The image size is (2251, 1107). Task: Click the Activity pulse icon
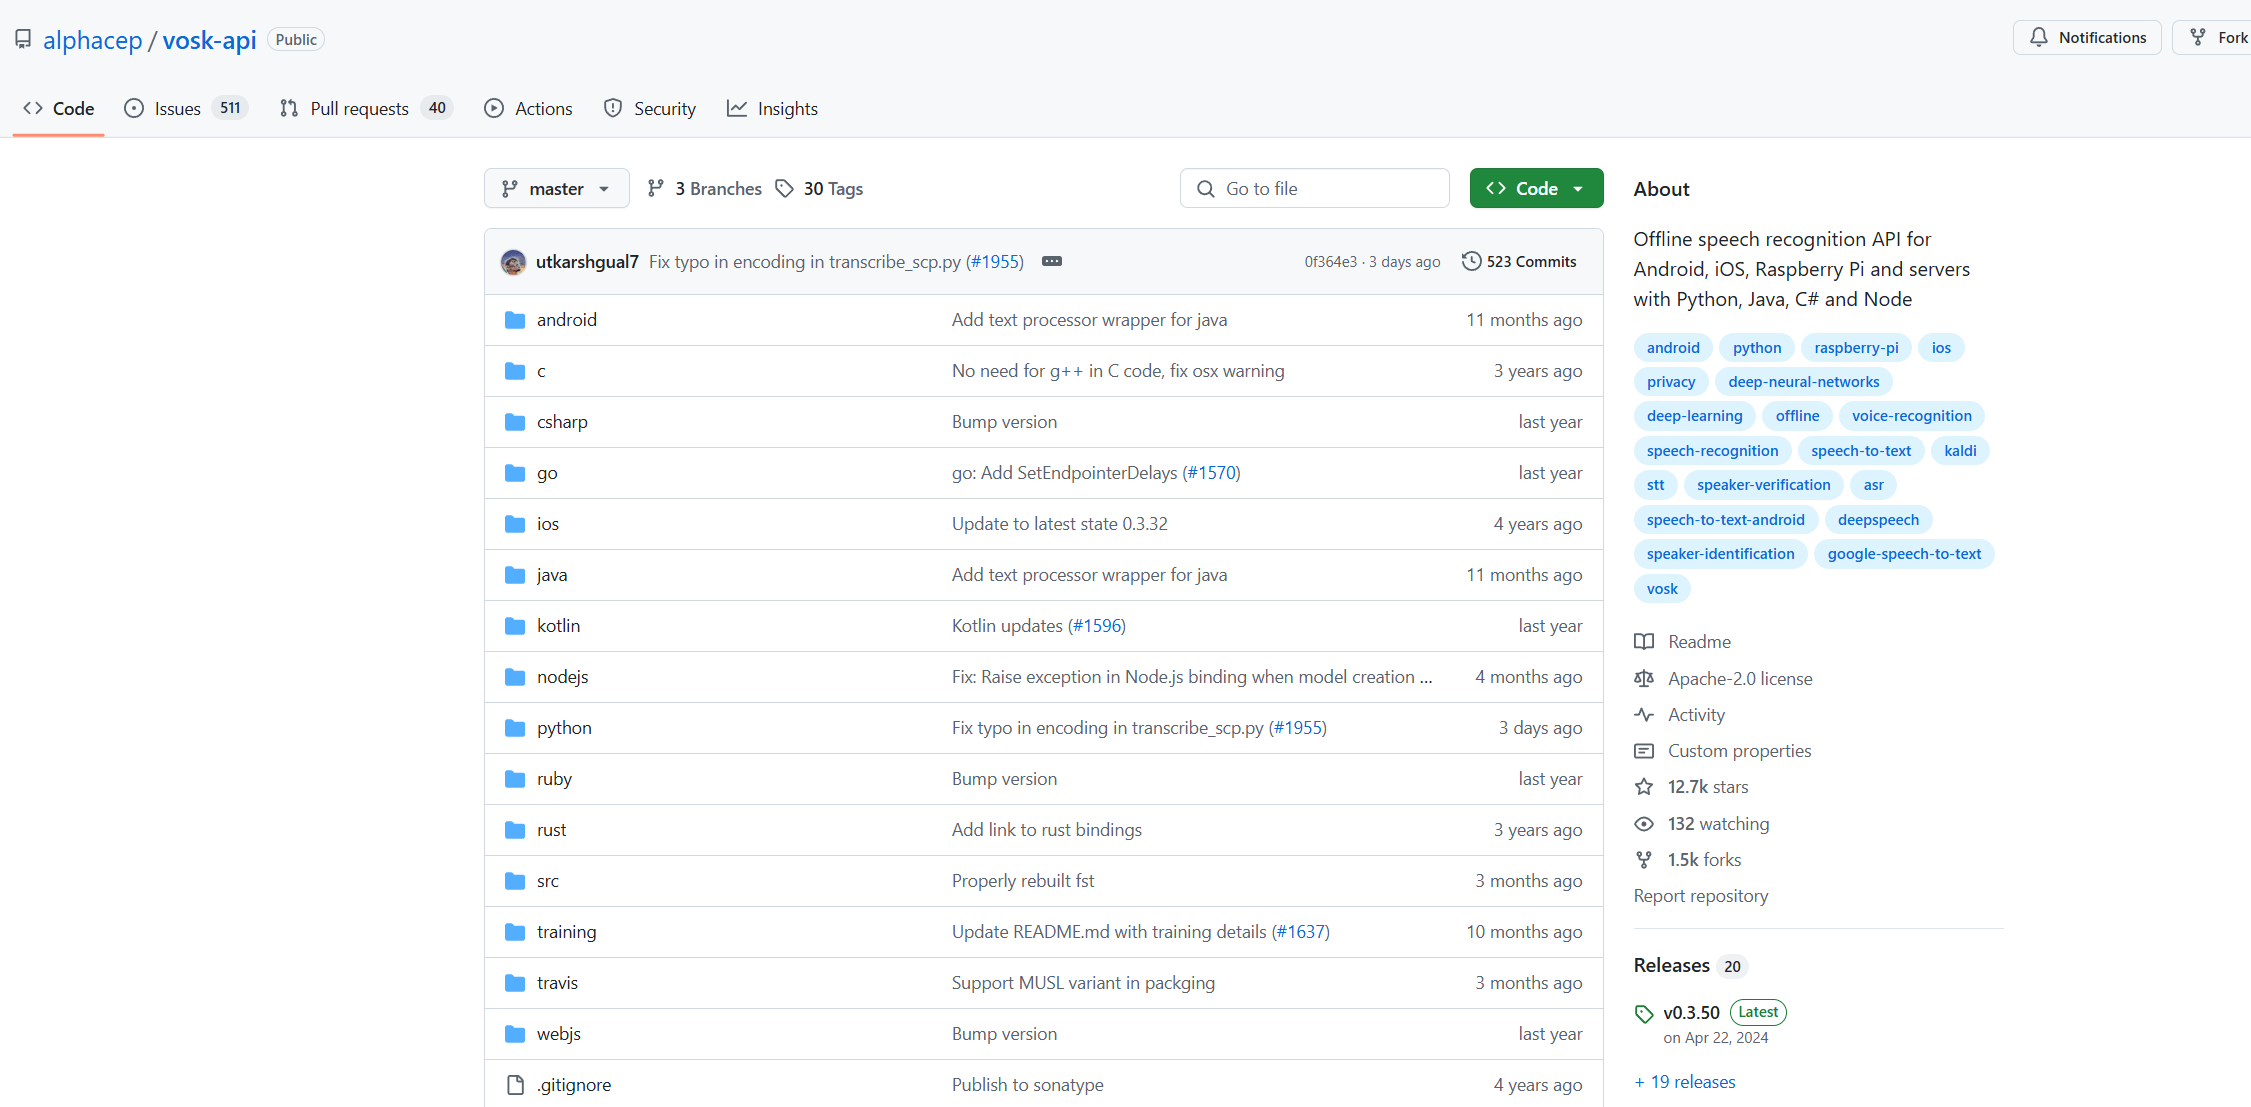[1644, 715]
